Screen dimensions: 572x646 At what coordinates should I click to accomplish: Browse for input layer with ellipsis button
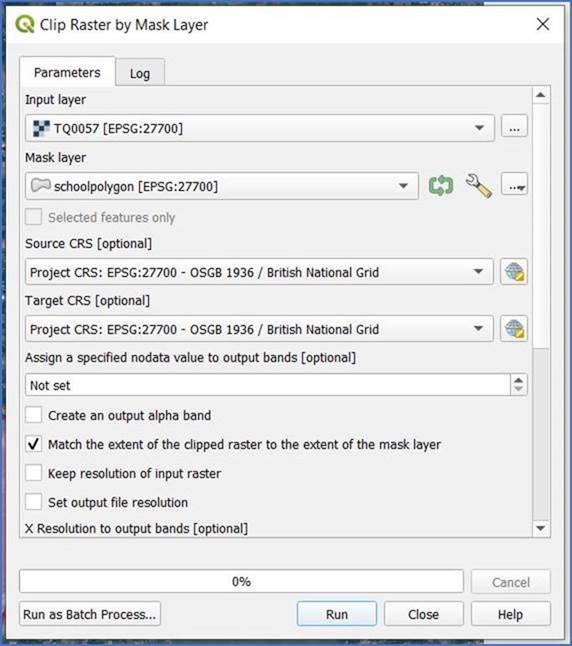[x=514, y=126]
